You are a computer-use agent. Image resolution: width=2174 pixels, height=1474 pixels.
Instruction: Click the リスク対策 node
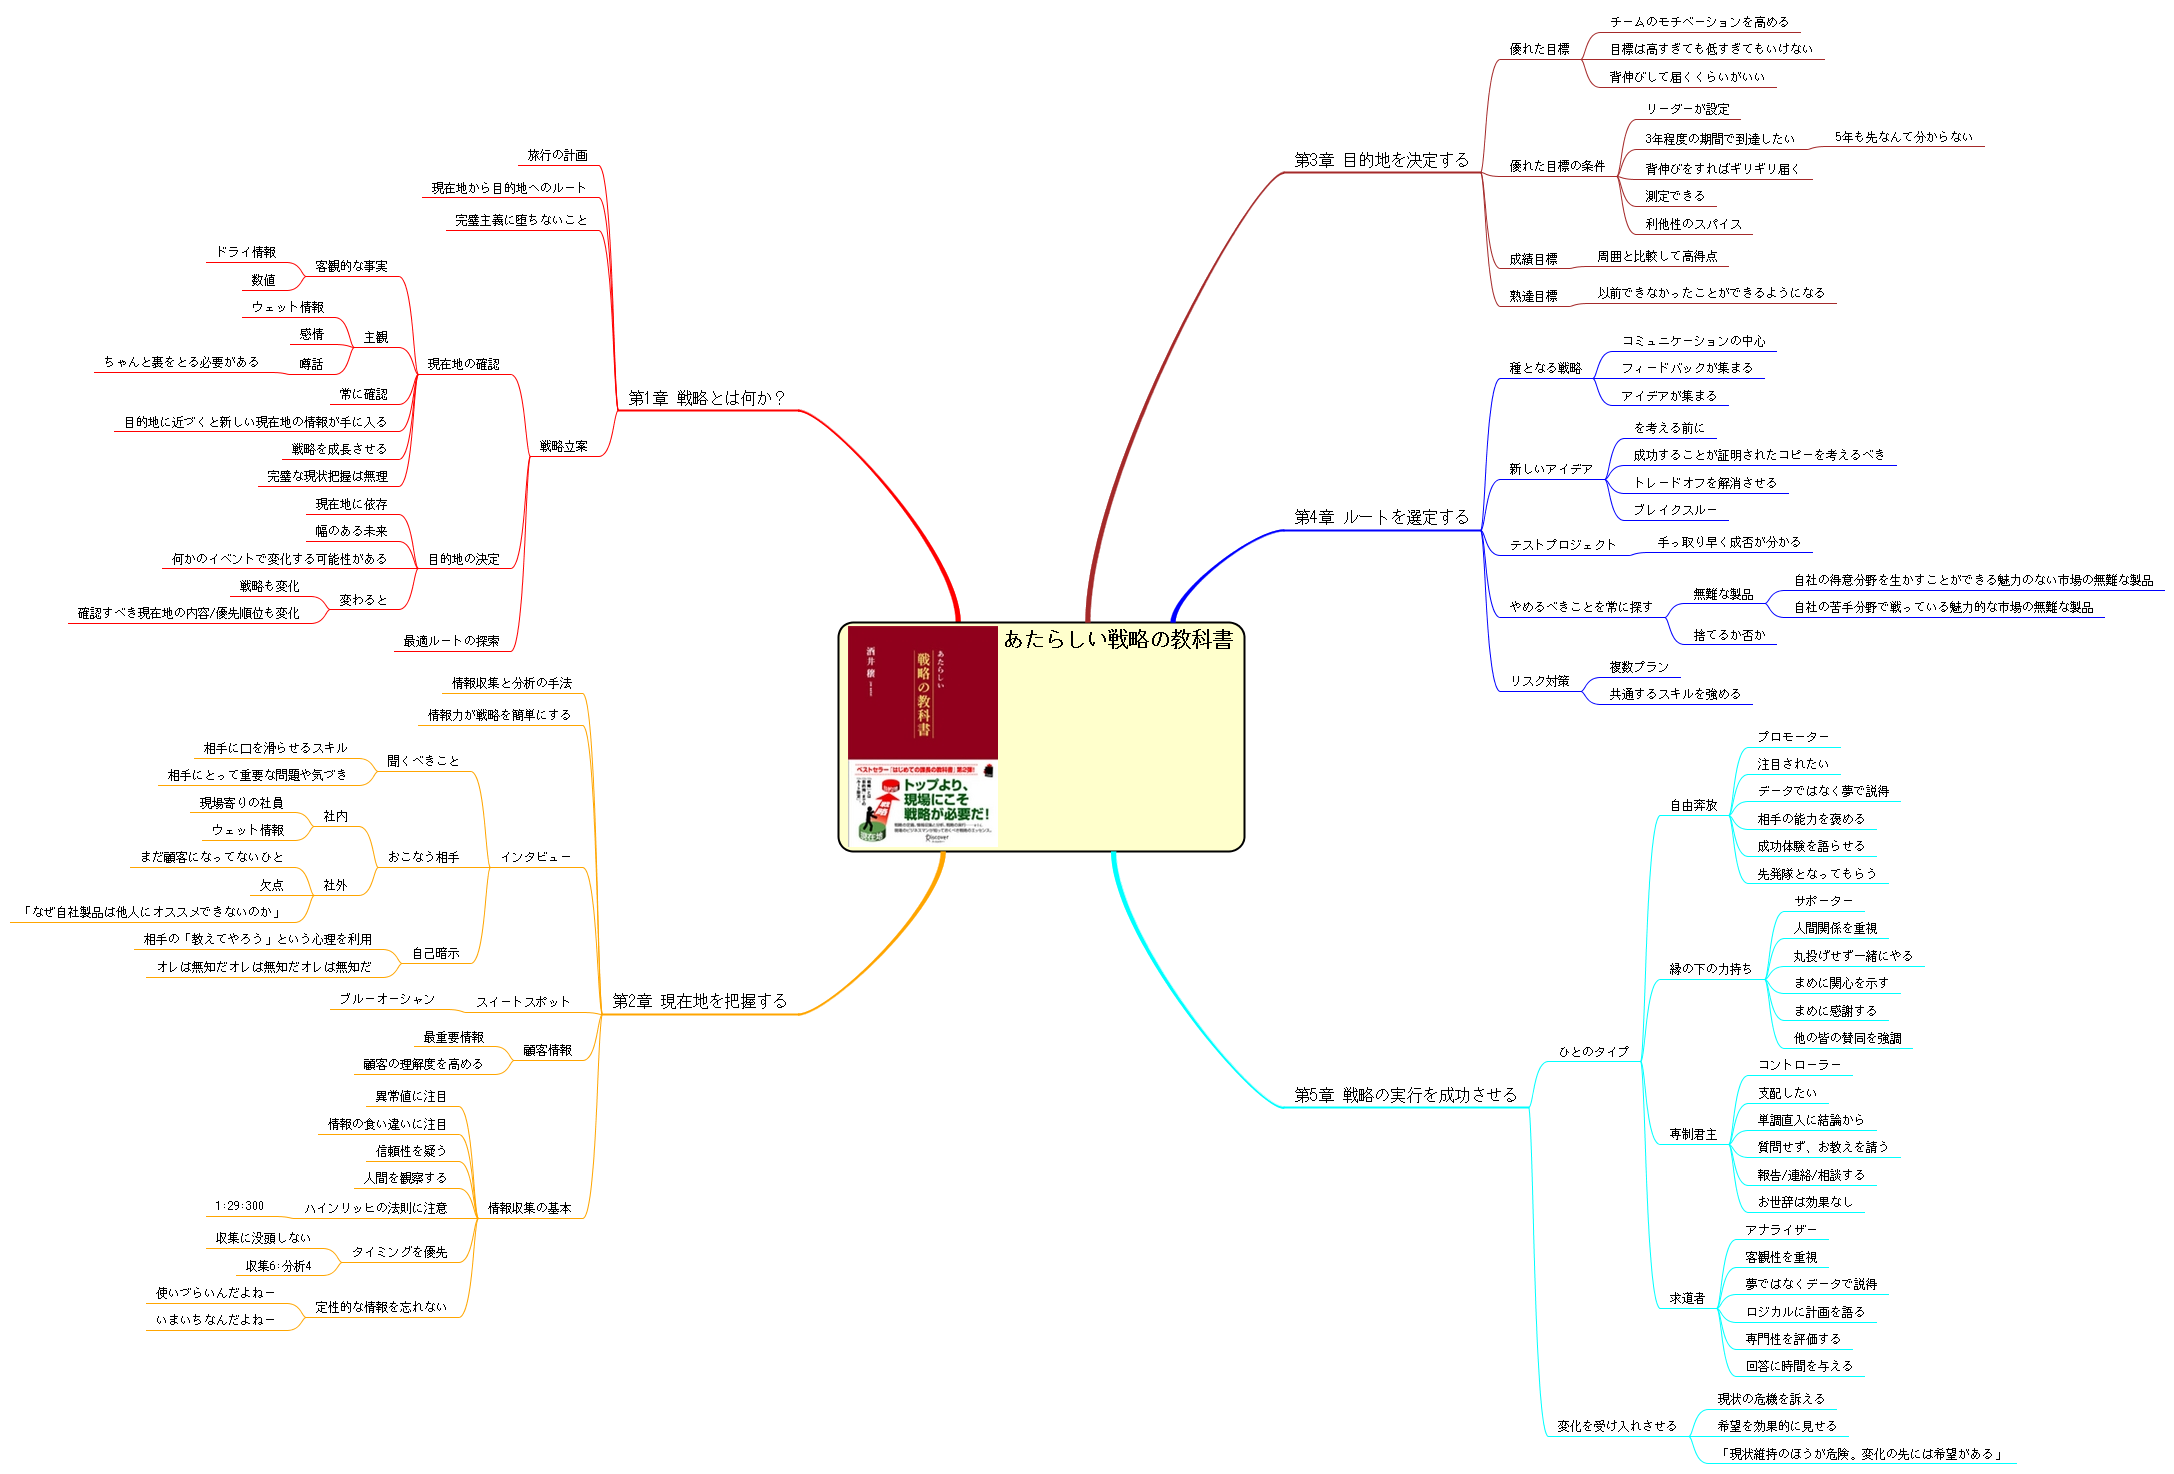[x=1539, y=681]
